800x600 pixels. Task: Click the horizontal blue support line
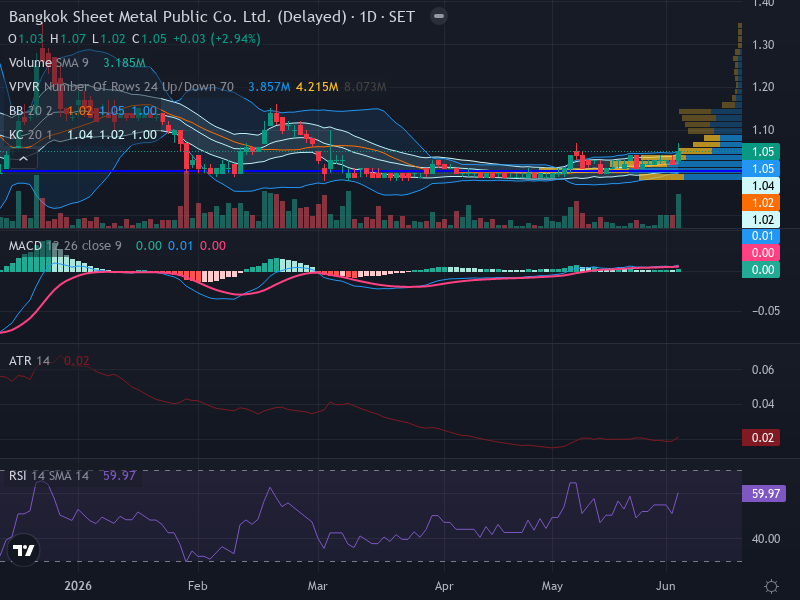pyautogui.click(x=371, y=171)
